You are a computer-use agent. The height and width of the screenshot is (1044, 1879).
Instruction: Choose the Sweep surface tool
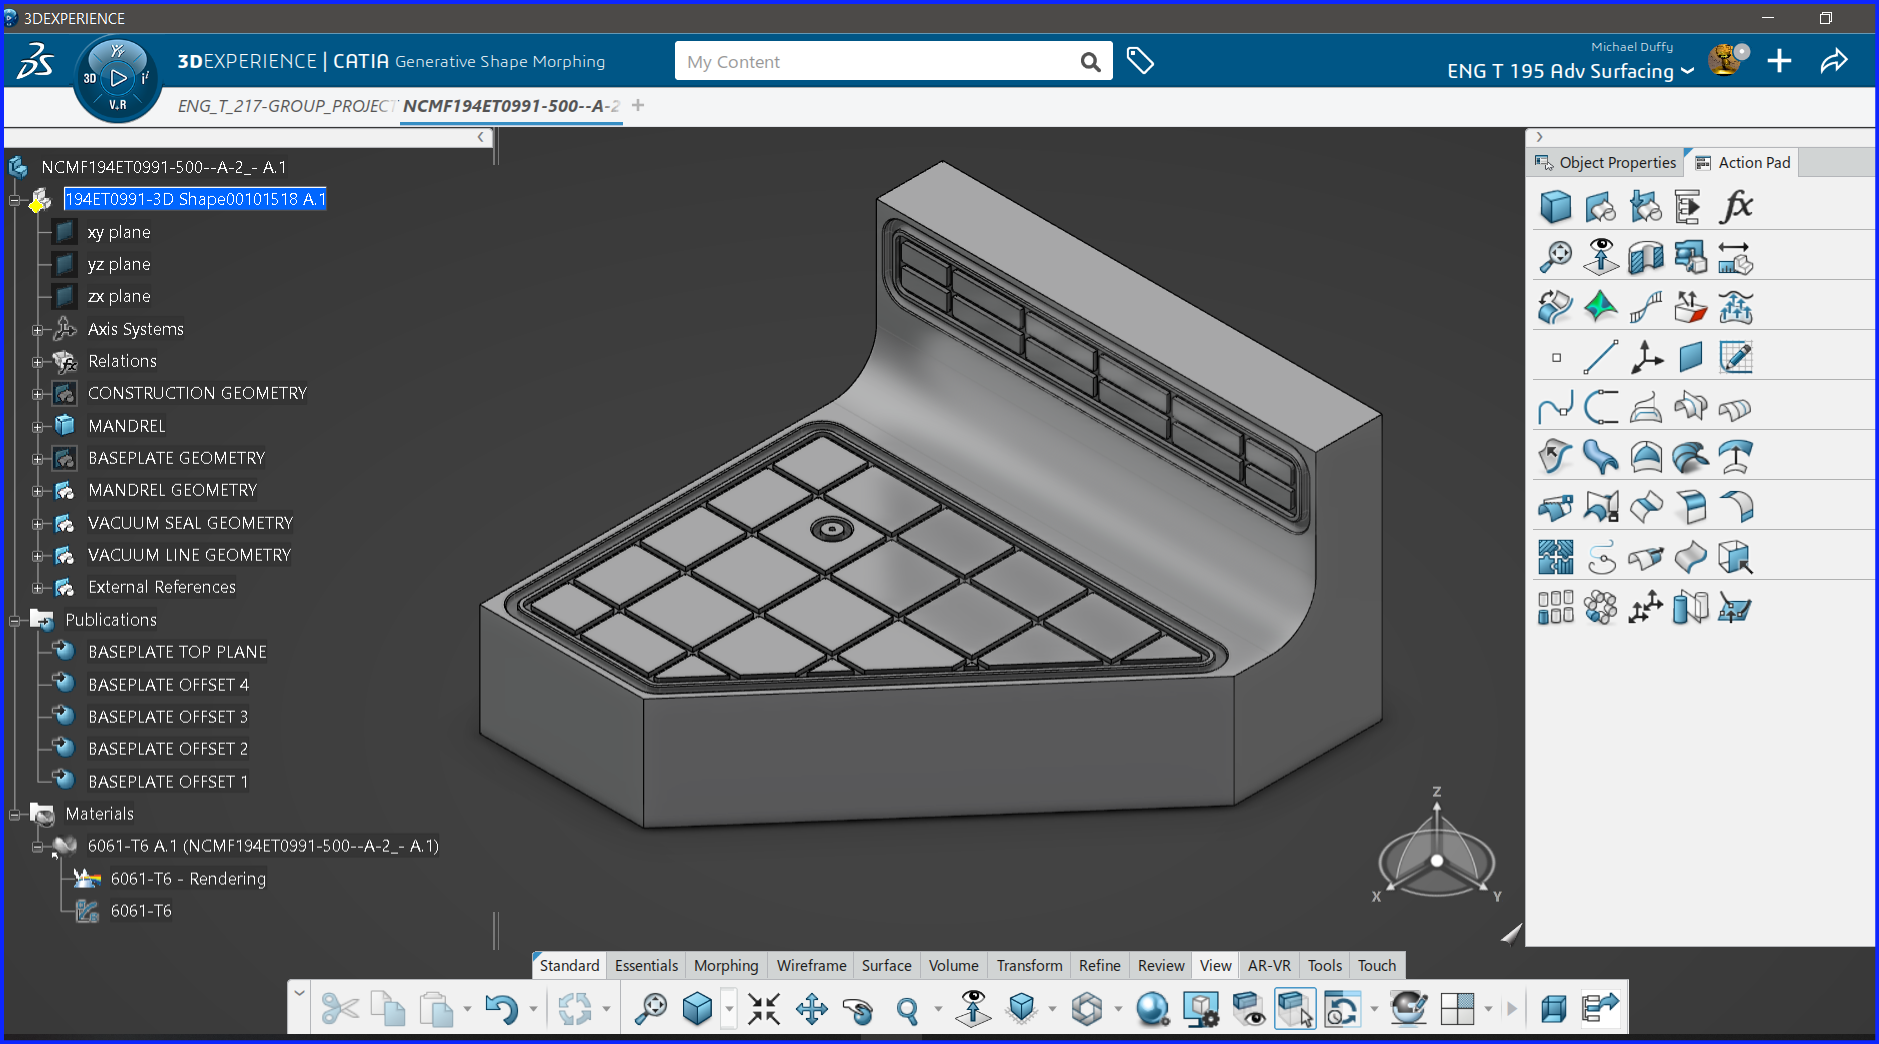tap(1600, 457)
